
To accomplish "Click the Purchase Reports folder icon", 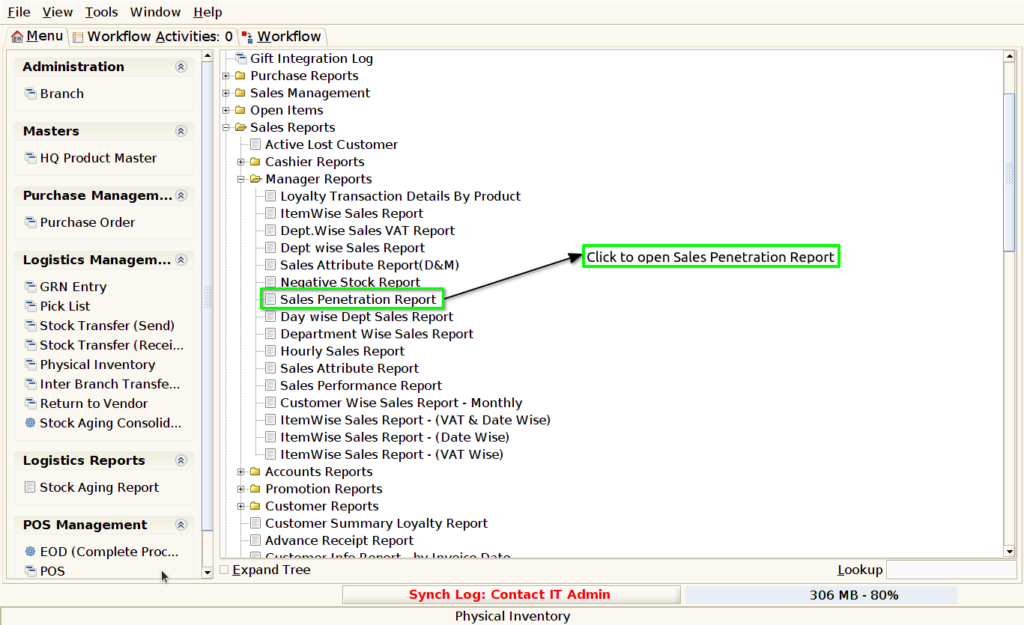I will 240,75.
